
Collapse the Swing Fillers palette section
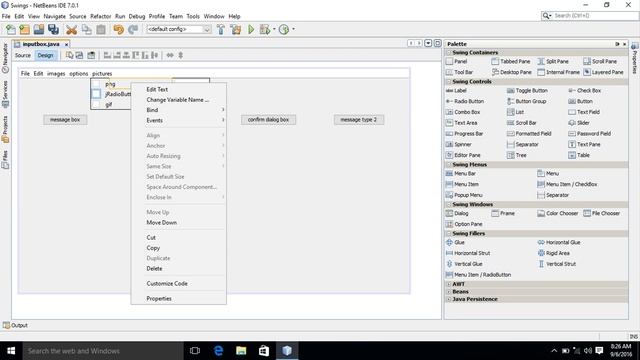coord(449,233)
